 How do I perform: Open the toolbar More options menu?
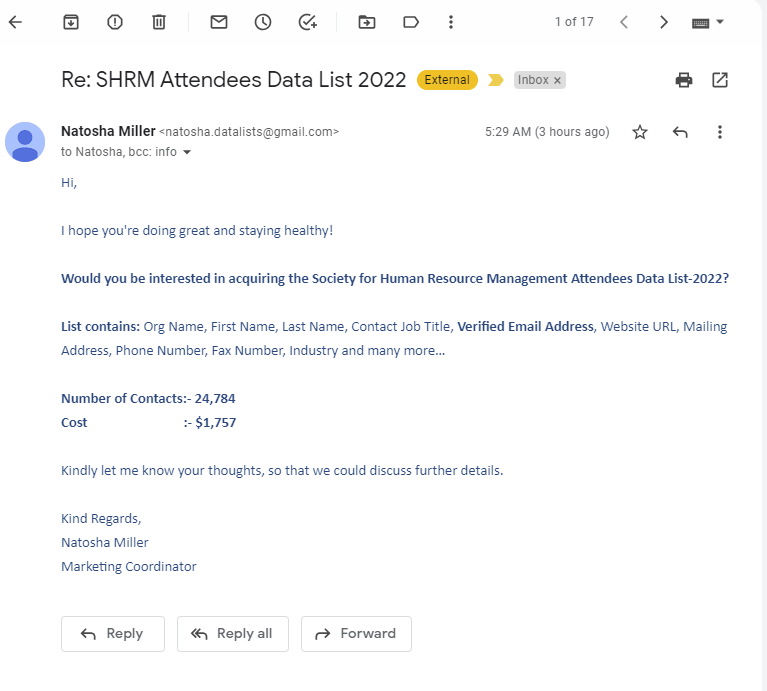[451, 22]
